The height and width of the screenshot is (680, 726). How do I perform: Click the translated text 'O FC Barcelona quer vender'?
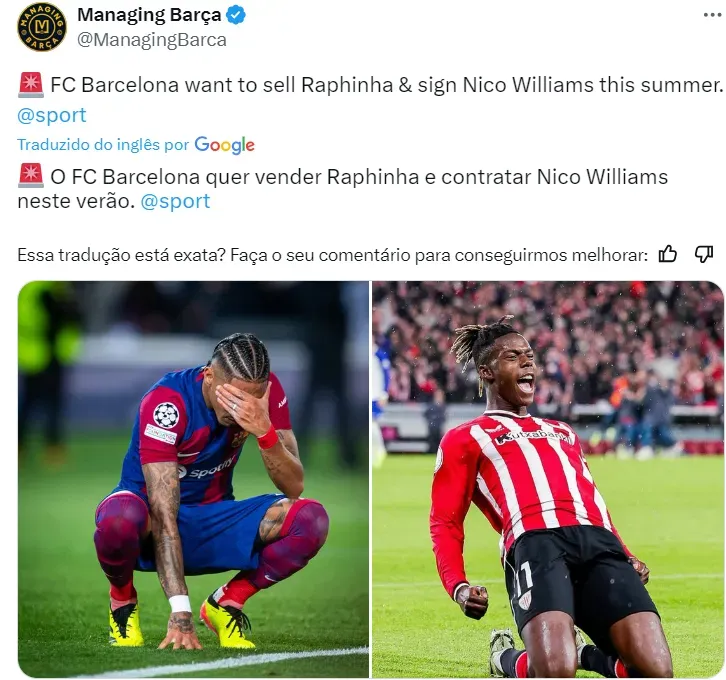pos(186,176)
